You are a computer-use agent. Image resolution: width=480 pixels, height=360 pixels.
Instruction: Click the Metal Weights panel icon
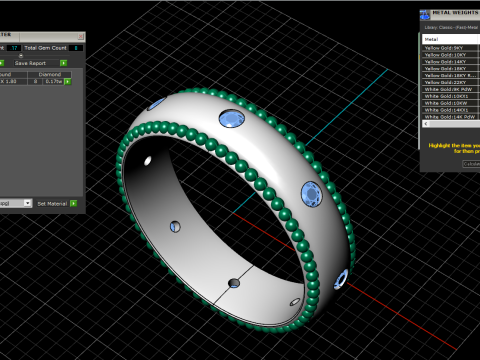click(x=425, y=15)
